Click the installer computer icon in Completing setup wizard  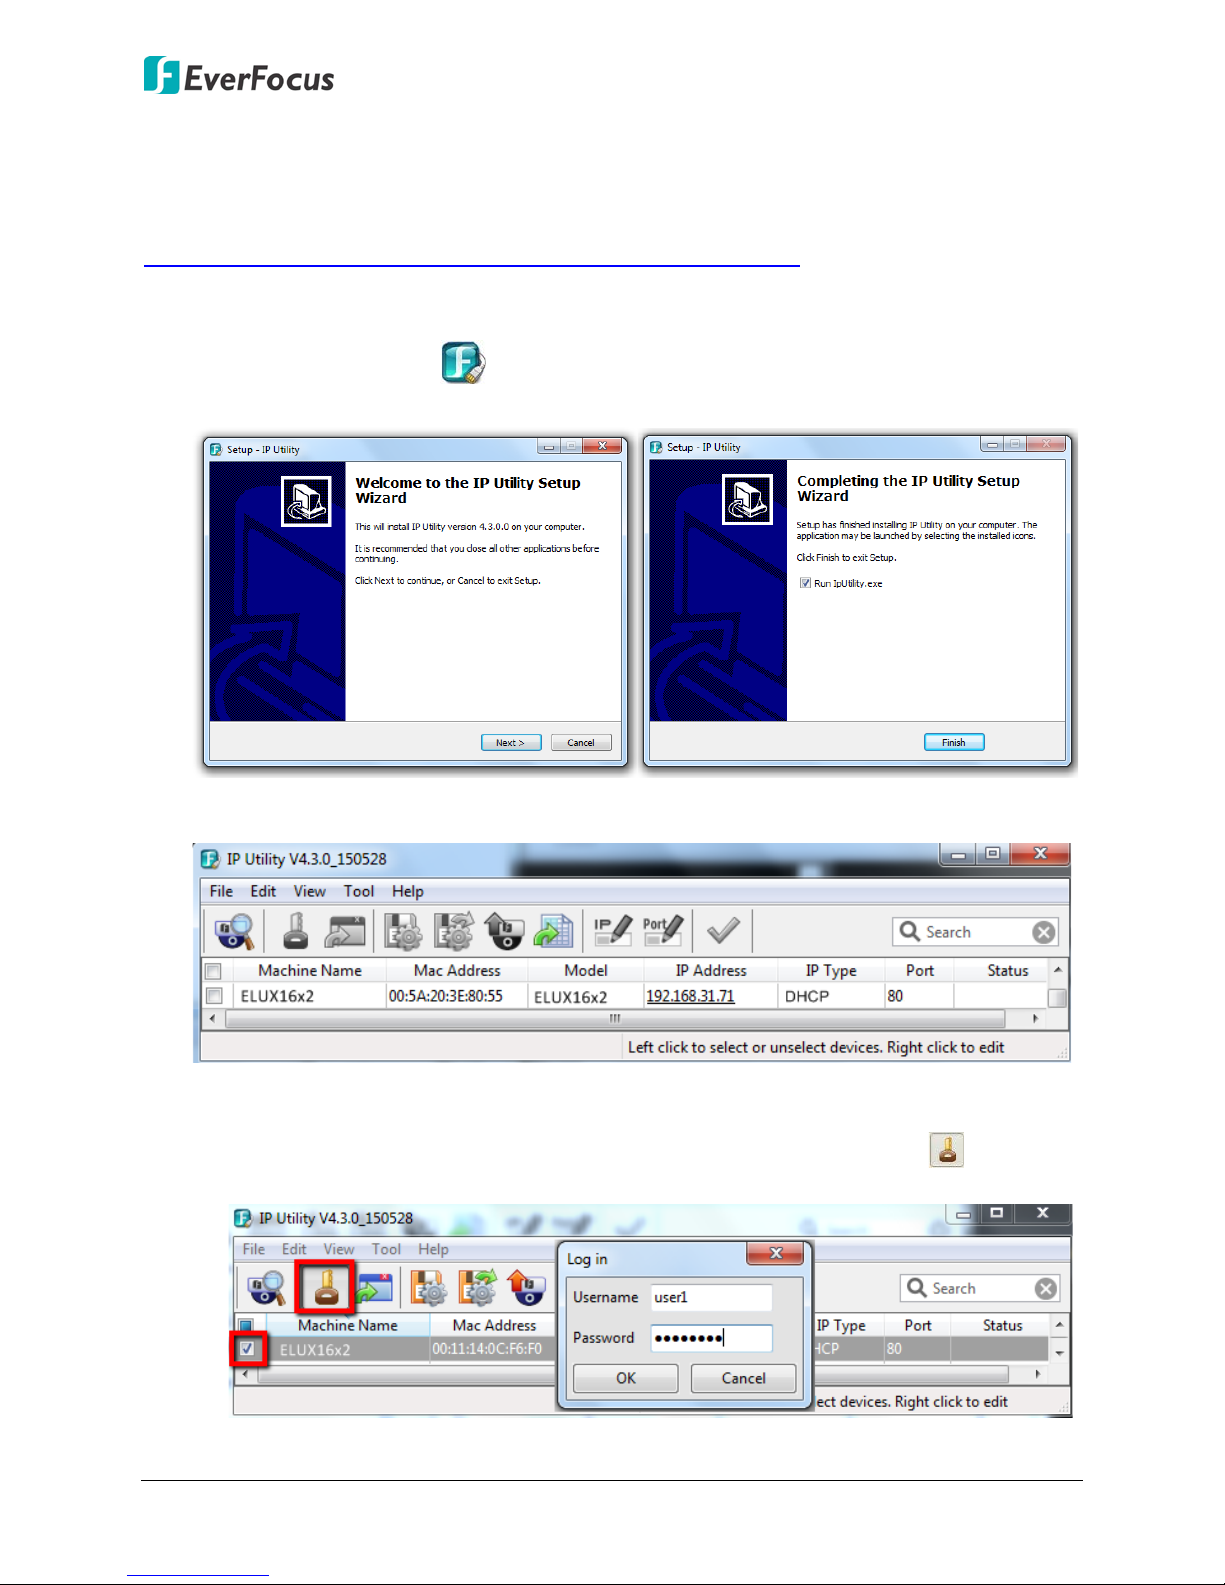[x=747, y=500]
